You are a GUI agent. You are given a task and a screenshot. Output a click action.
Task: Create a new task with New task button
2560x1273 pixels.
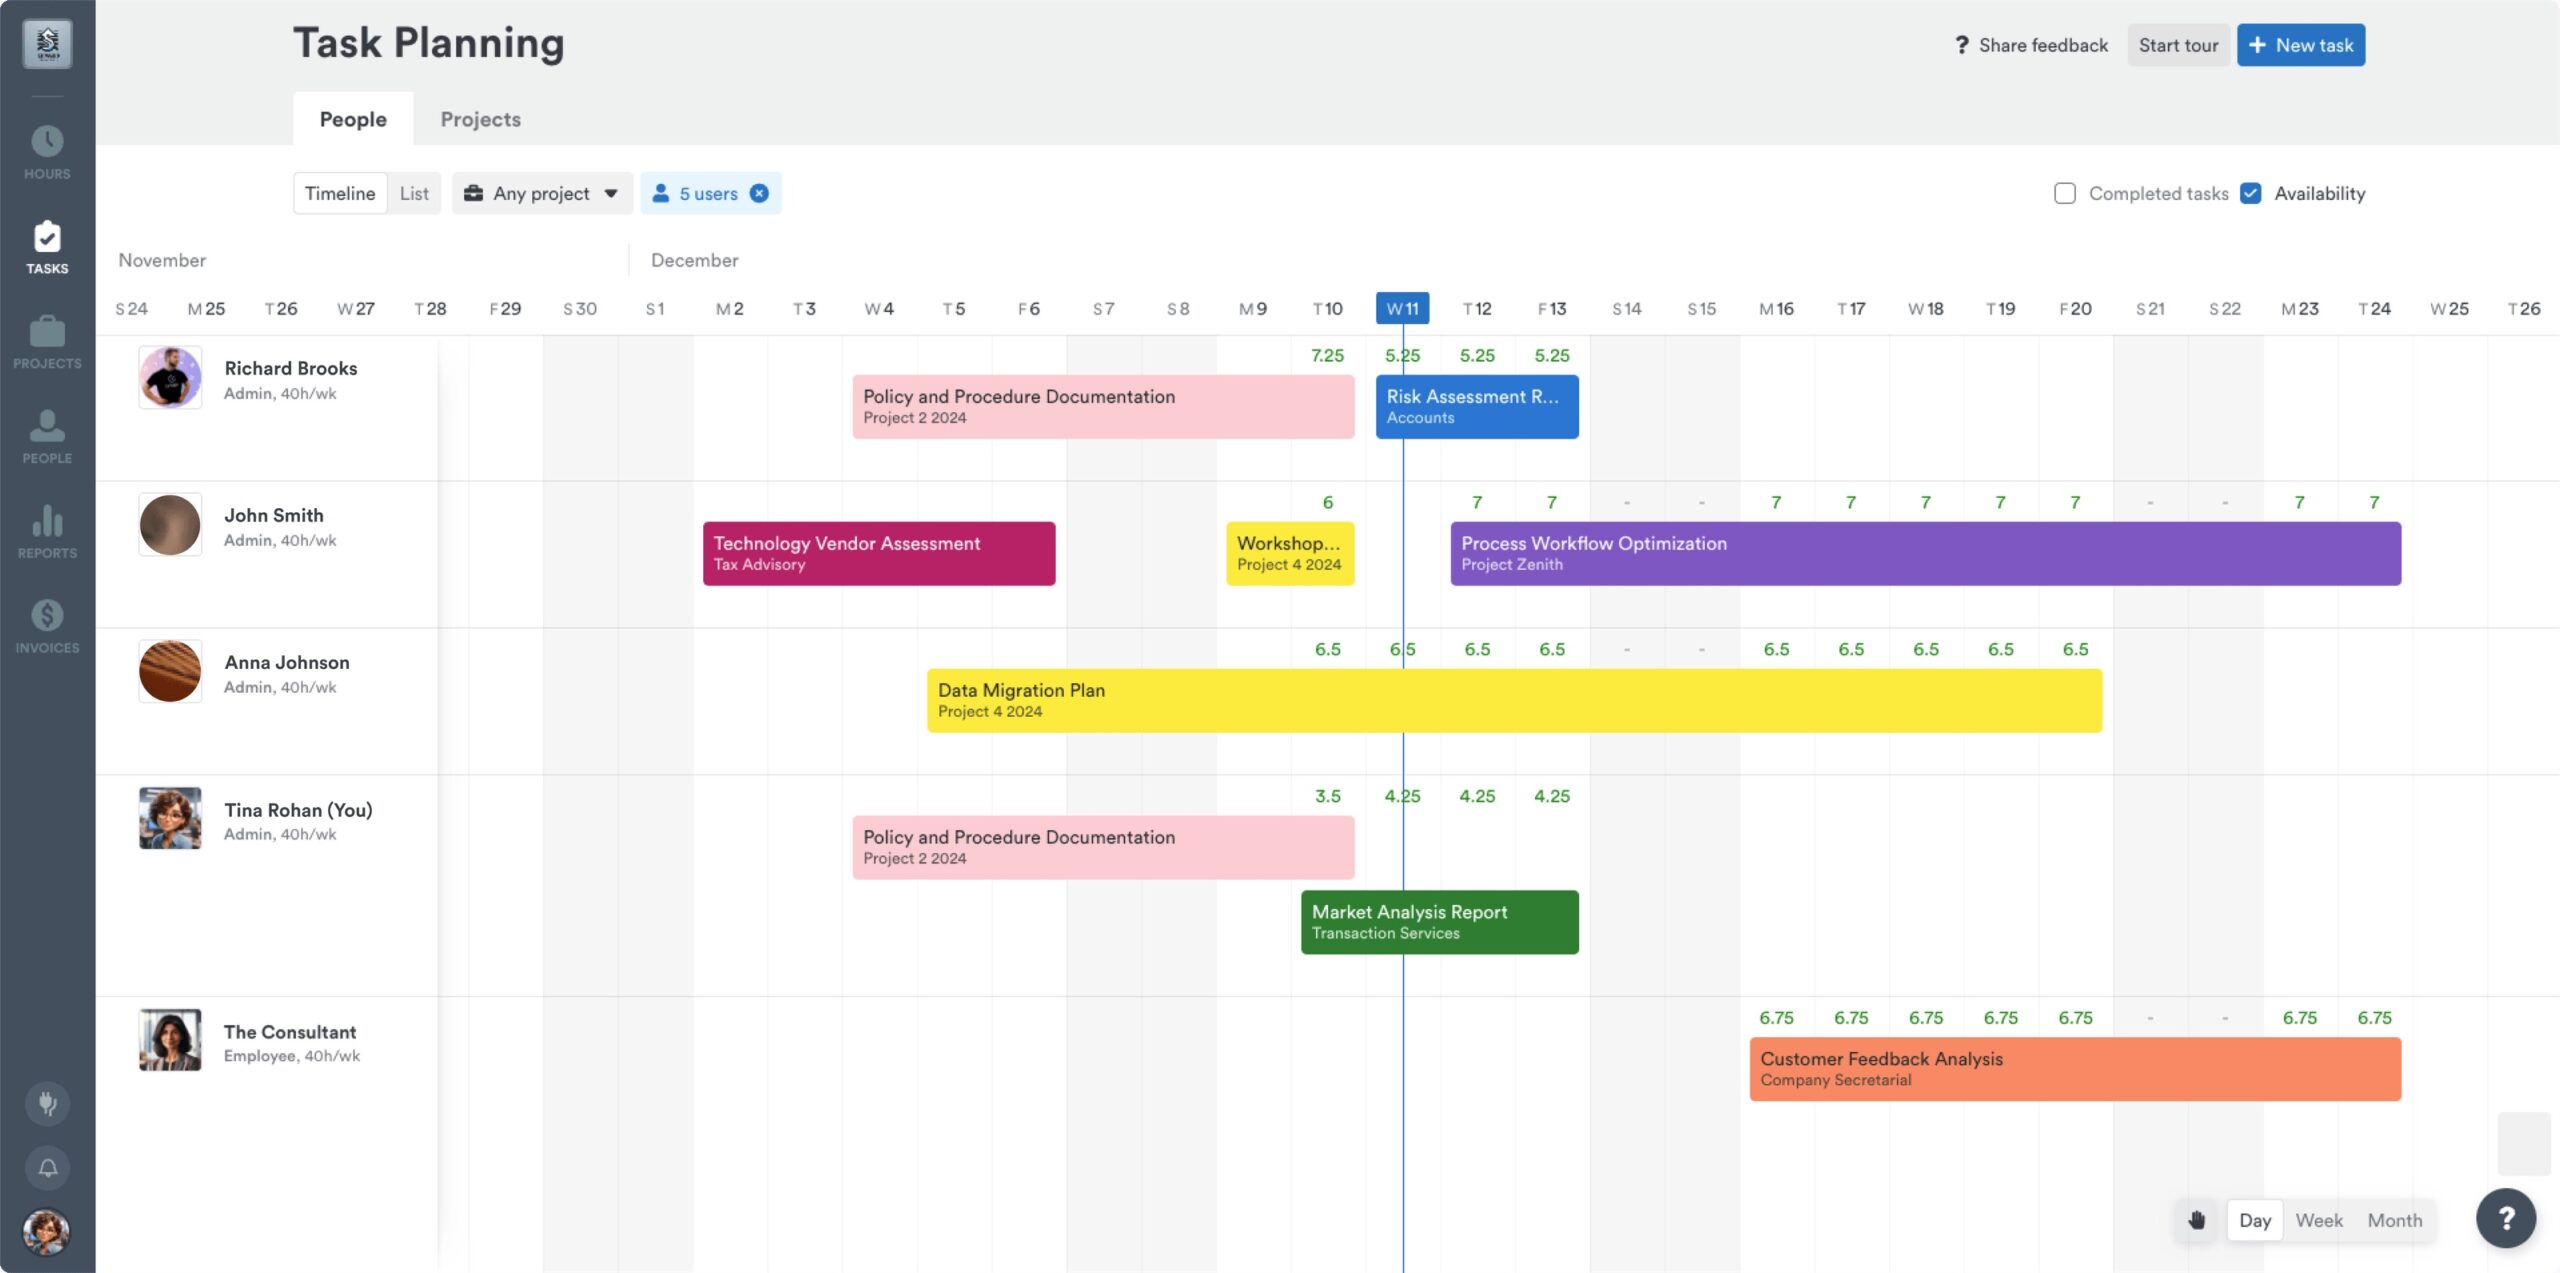pyautogui.click(x=2300, y=44)
